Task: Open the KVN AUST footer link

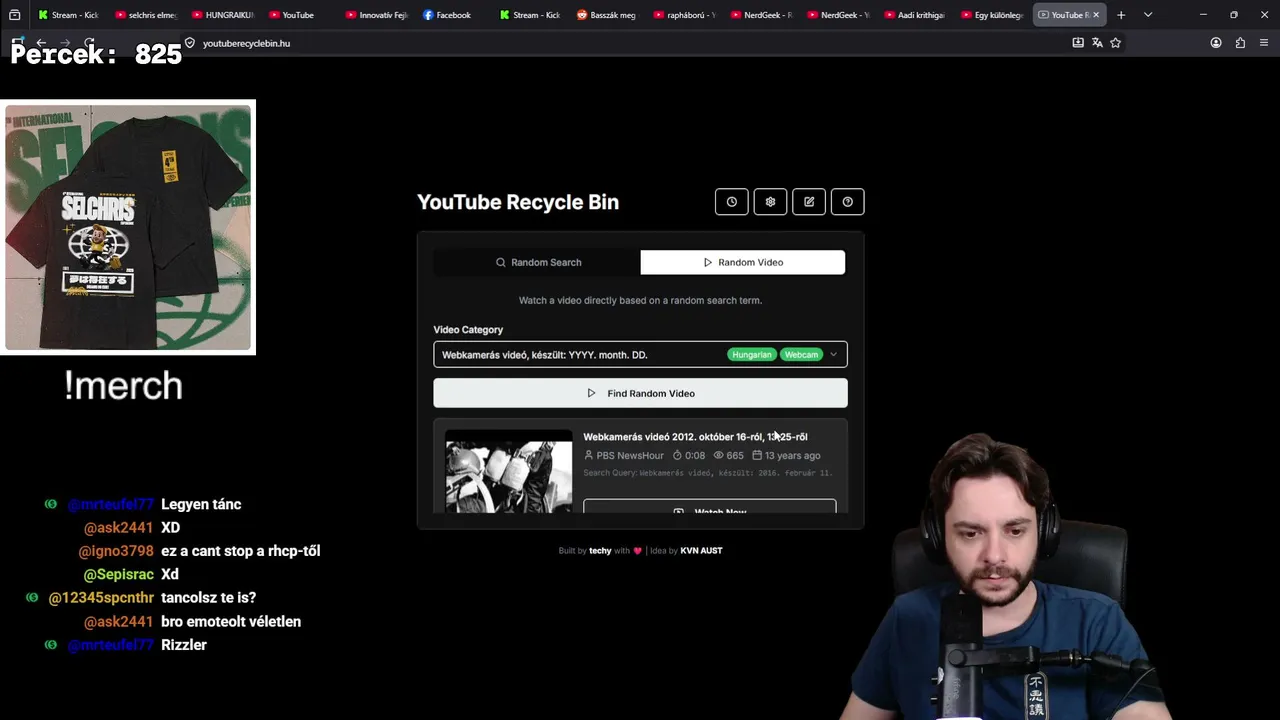Action: (x=701, y=550)
